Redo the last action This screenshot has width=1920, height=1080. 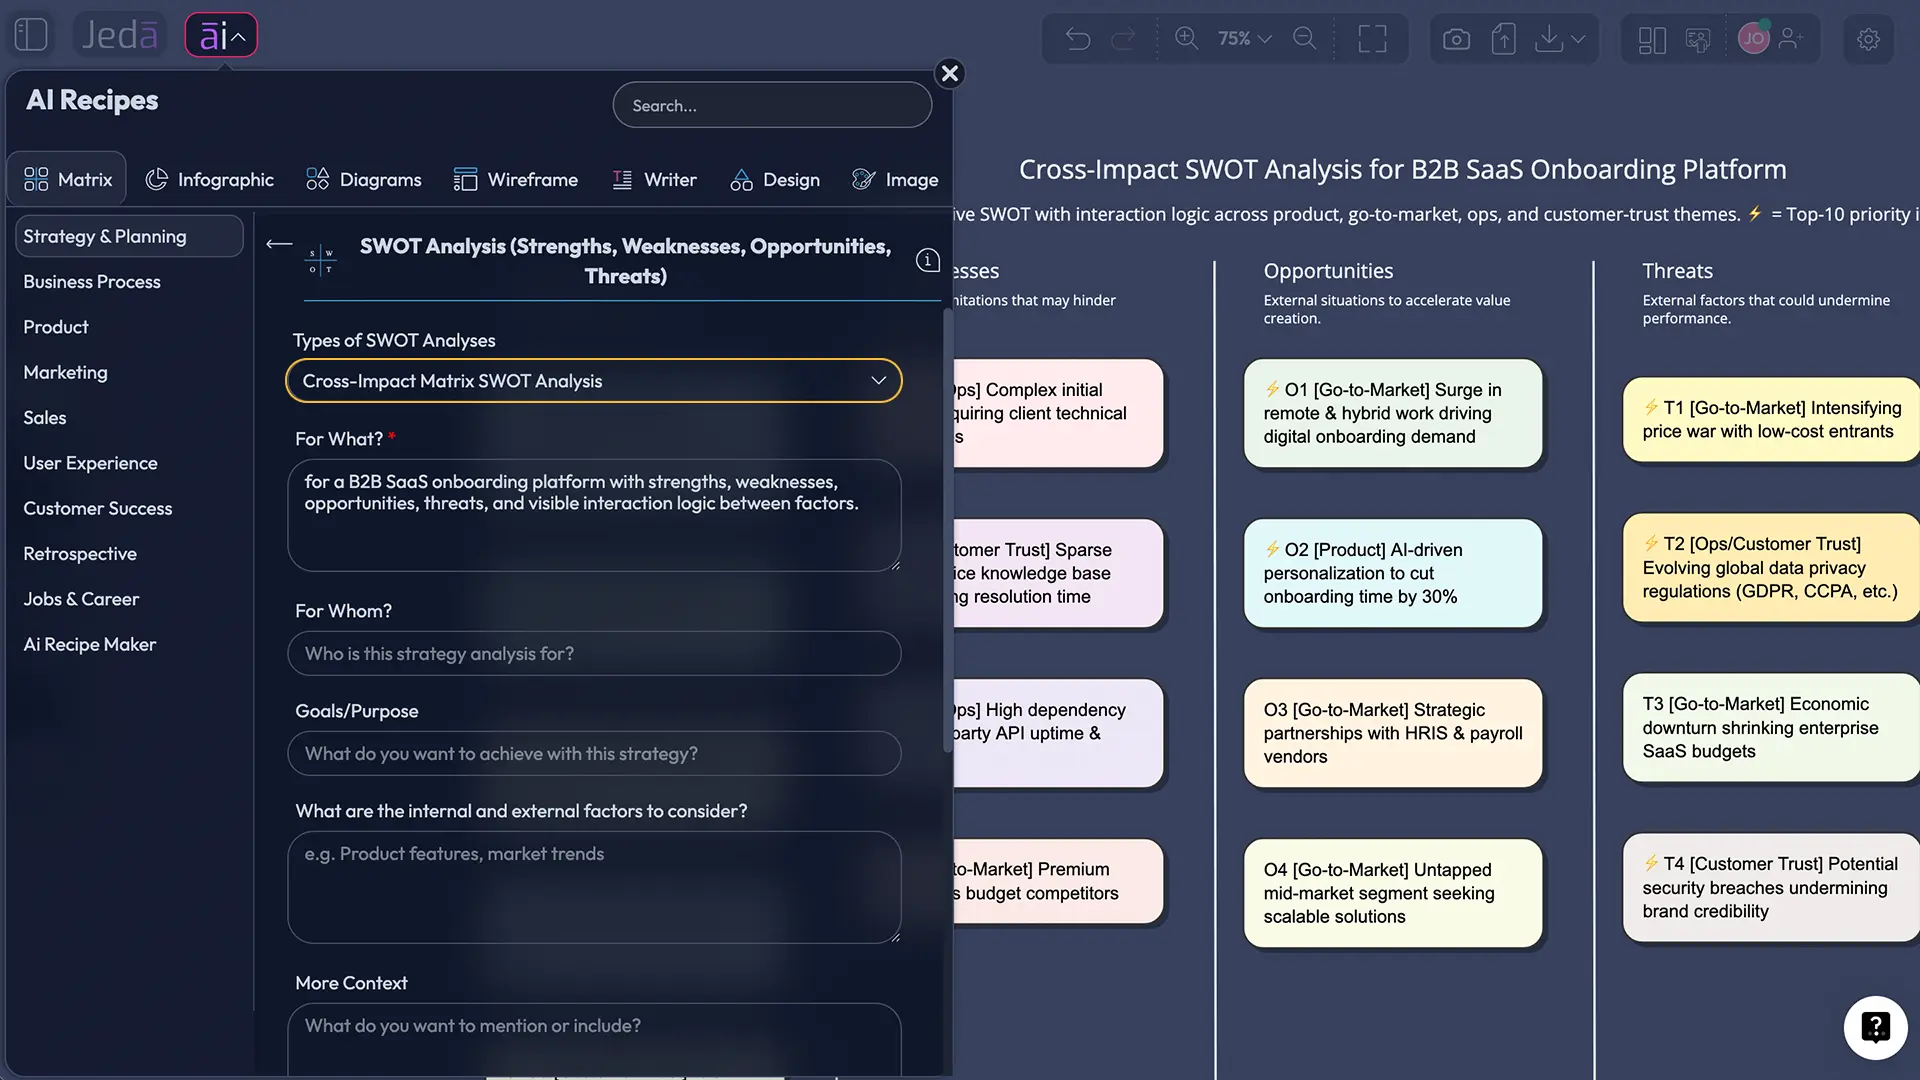(x=1124, y=39)
